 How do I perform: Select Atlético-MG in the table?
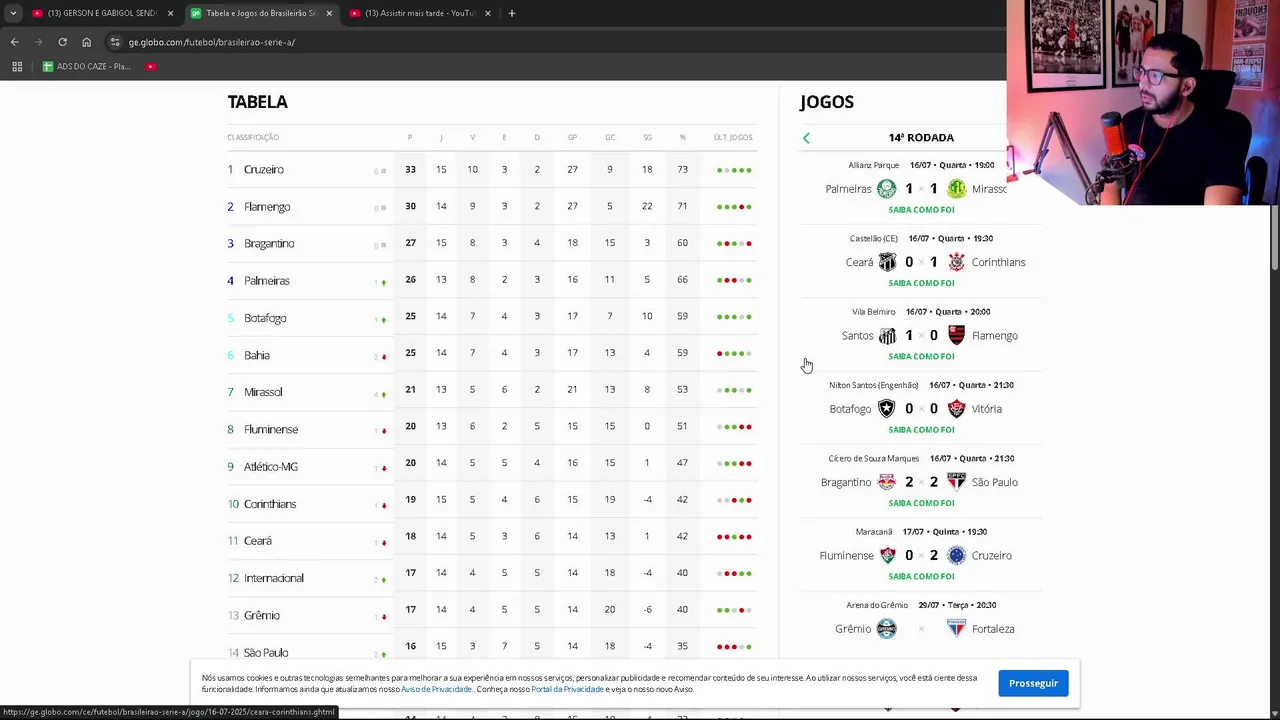(271, 467)
